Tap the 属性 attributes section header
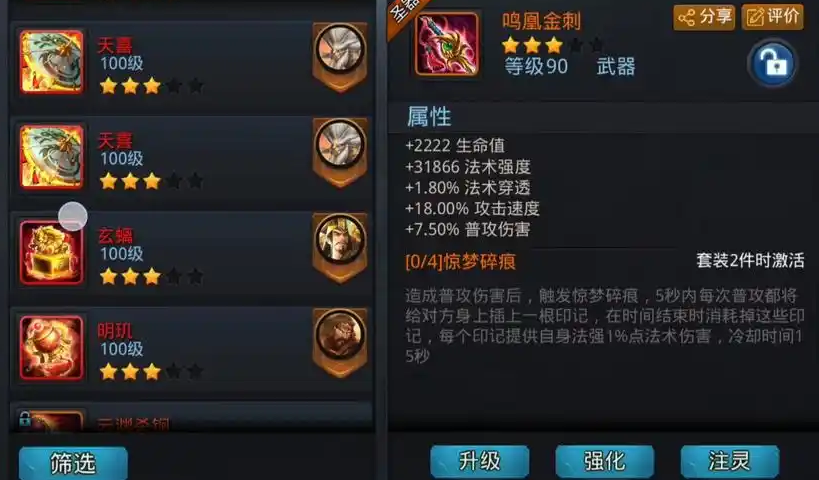This screenshot has height=480, width=819. coord(429,116)
